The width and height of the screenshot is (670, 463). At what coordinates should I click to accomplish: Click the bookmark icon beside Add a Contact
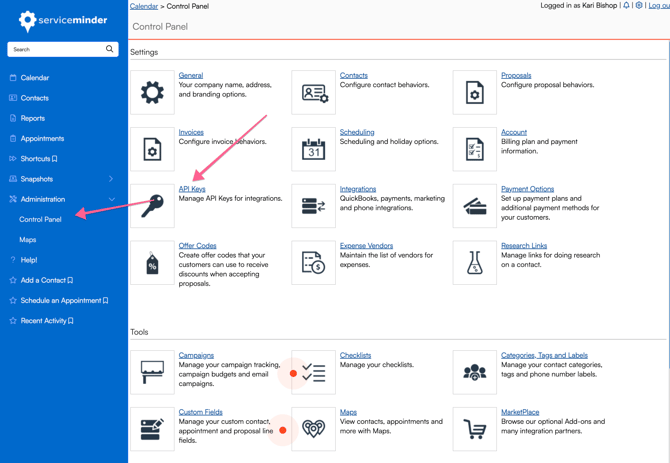(70, 280)
